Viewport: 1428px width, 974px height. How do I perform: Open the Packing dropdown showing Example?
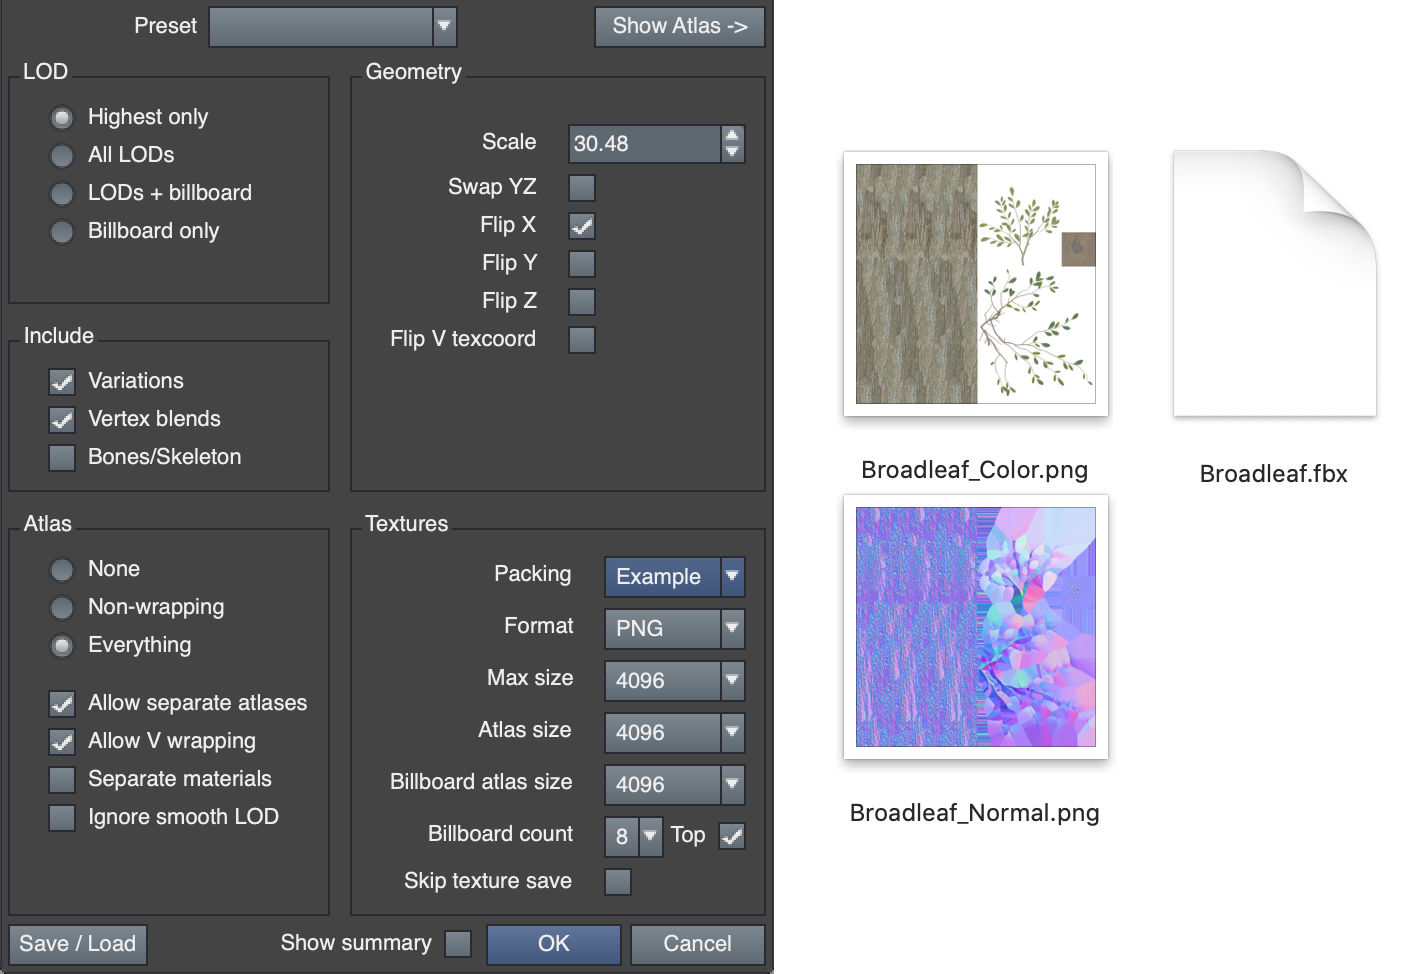[x=675, y=577]
